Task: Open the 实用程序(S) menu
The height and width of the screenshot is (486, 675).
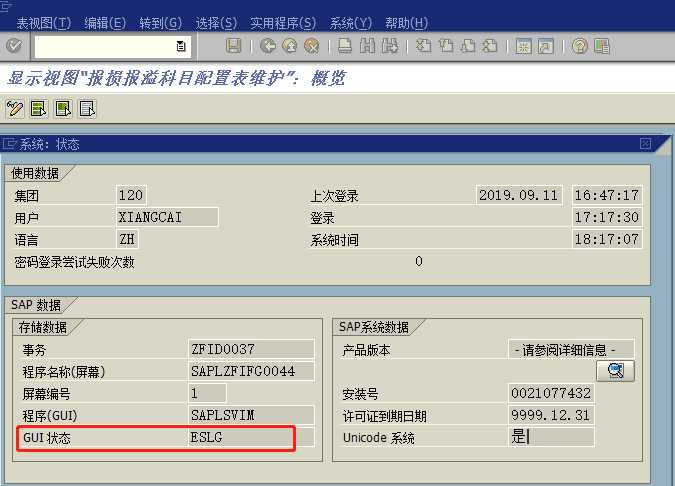Action: [x=283, y=23]
